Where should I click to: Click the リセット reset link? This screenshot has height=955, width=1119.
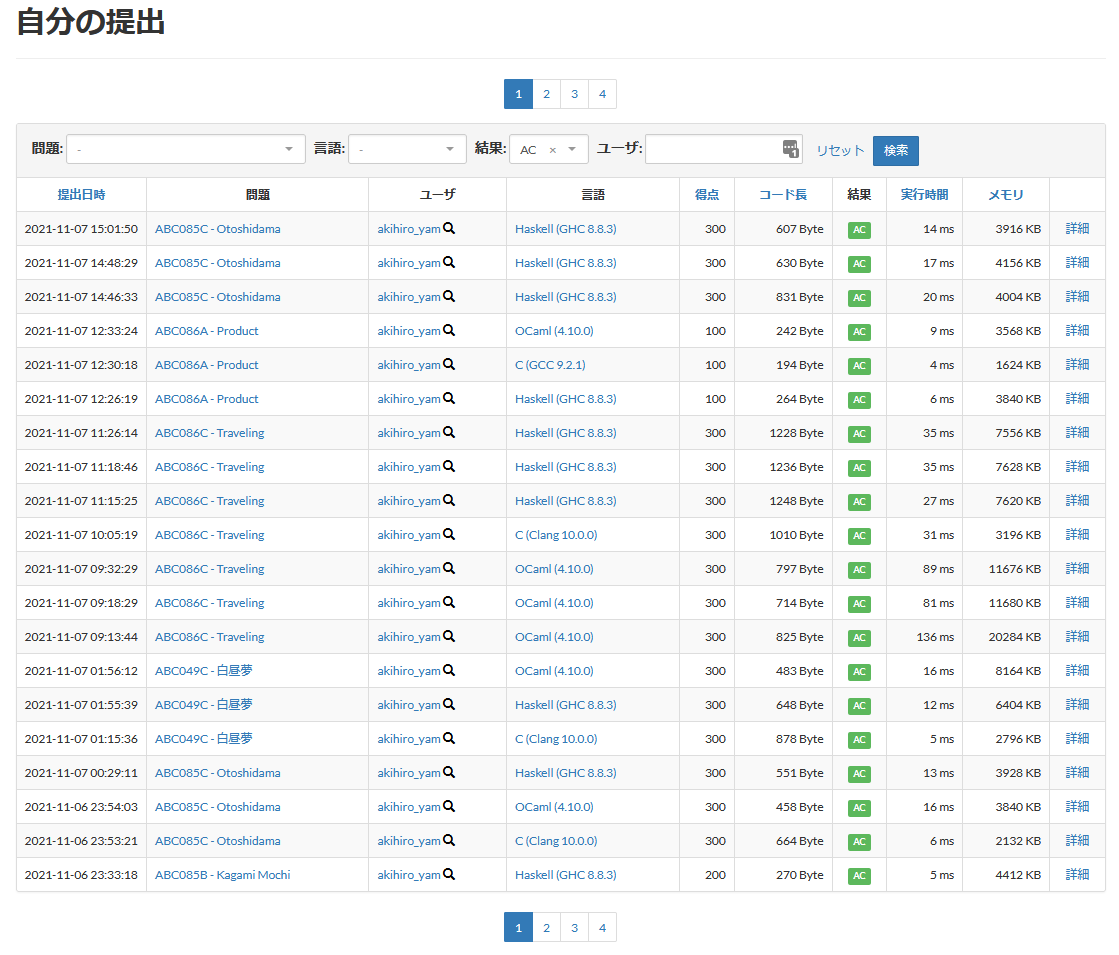tap(840, 150)
